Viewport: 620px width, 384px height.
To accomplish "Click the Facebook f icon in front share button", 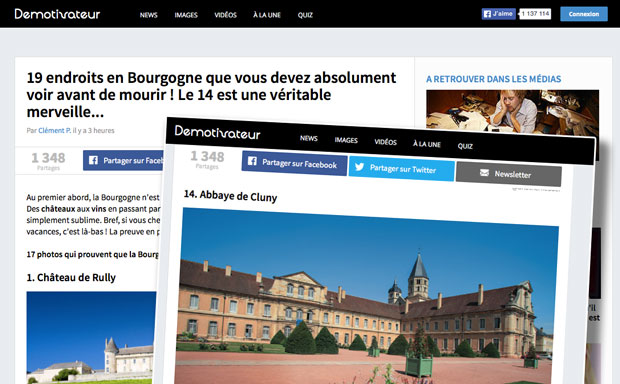I will pos(252,161).
